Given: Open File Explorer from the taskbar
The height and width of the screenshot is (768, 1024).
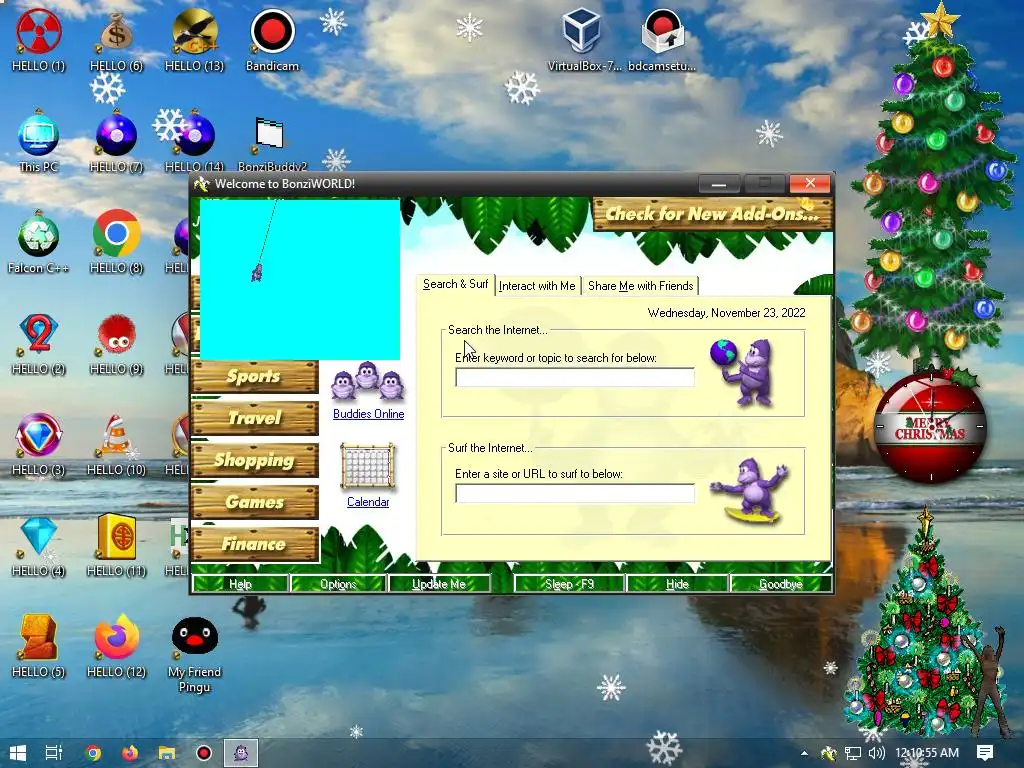Looking at the screenshot, I should 167,753.
